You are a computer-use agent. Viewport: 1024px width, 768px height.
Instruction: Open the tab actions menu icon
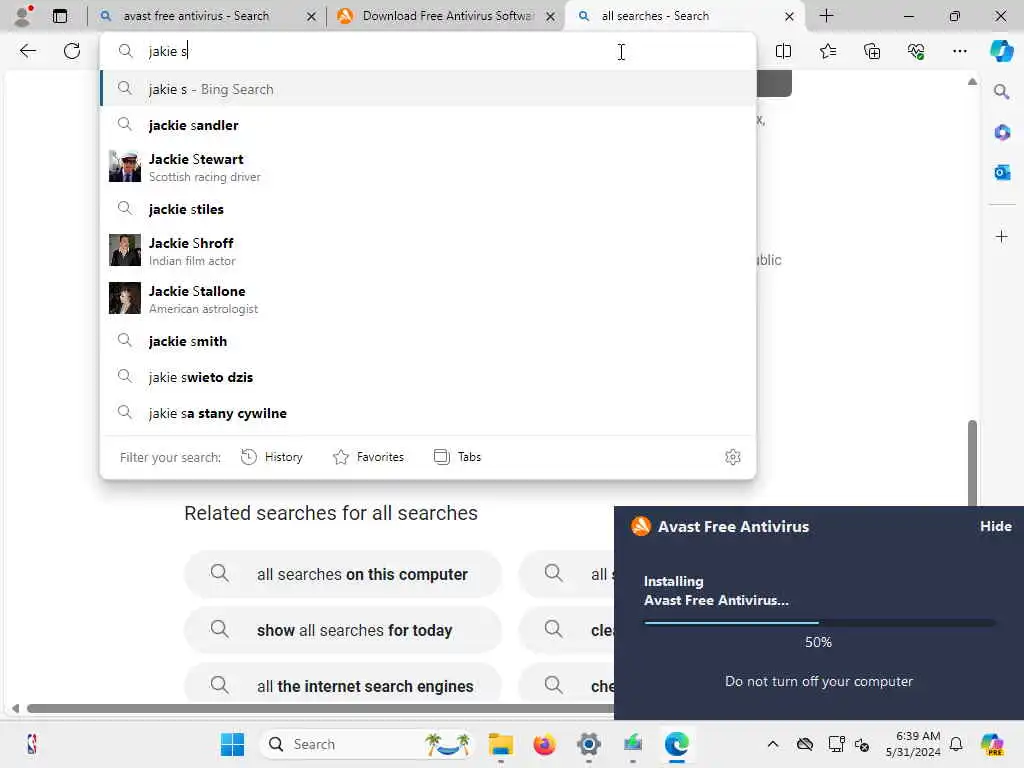tap(59, 16)
